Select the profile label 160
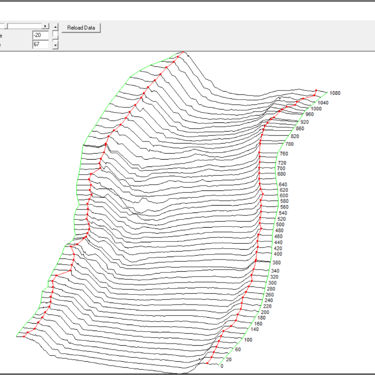 point(258,324)
